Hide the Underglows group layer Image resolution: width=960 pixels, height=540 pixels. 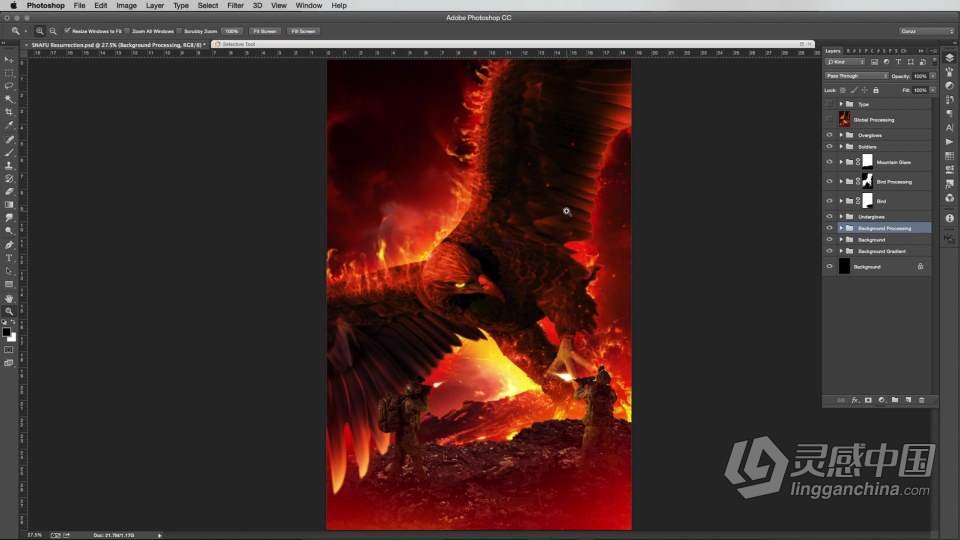point(829,216)
